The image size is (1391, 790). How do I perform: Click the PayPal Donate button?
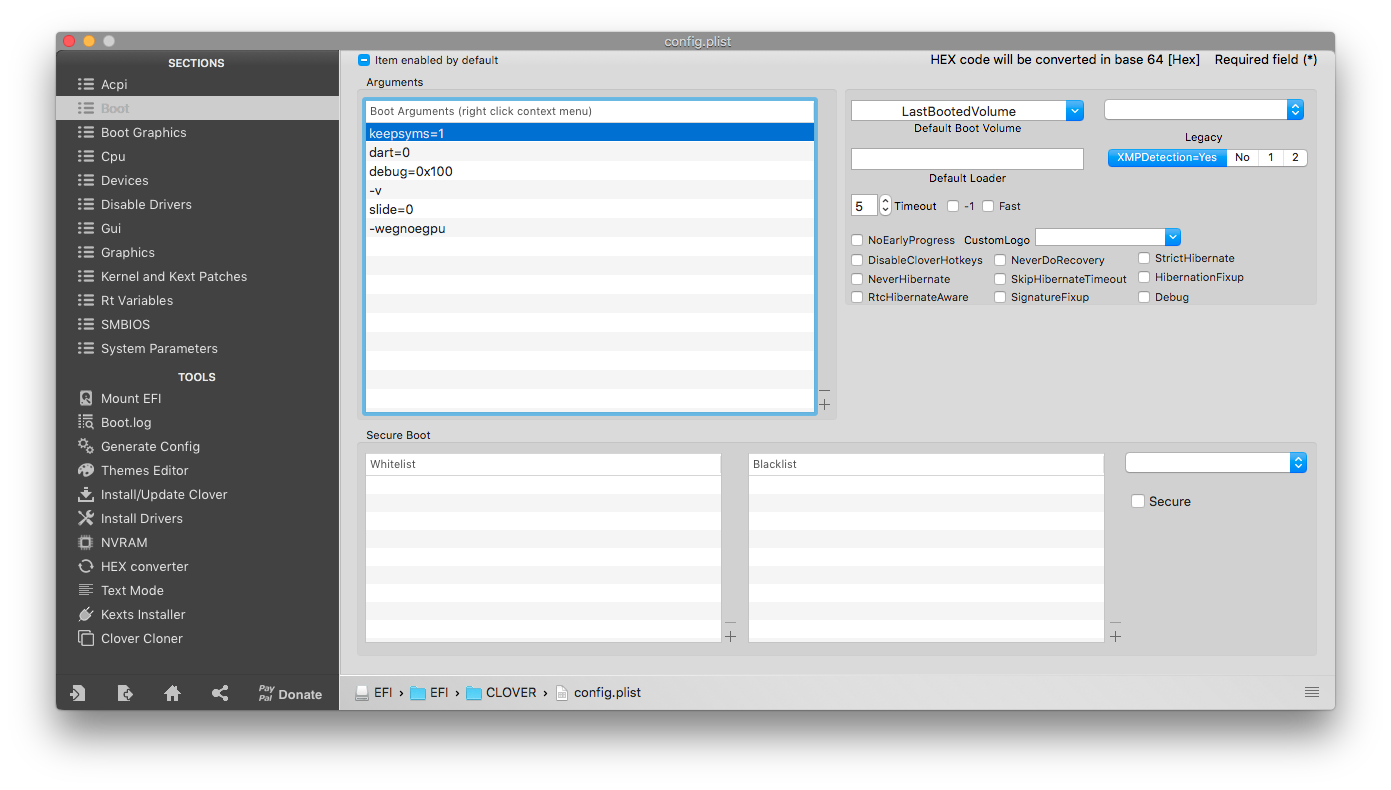pos(290,693)
